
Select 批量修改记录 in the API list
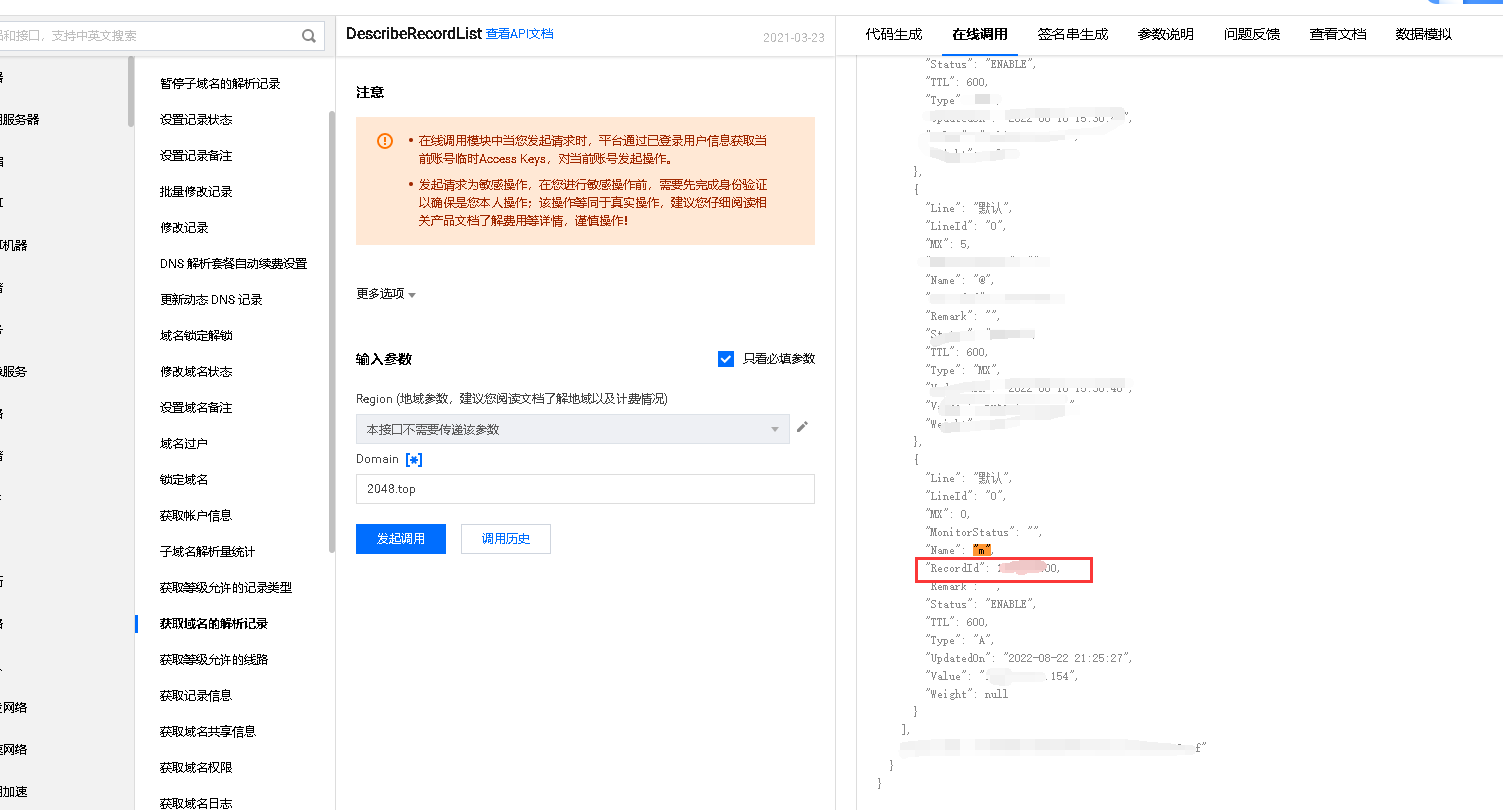196,192
